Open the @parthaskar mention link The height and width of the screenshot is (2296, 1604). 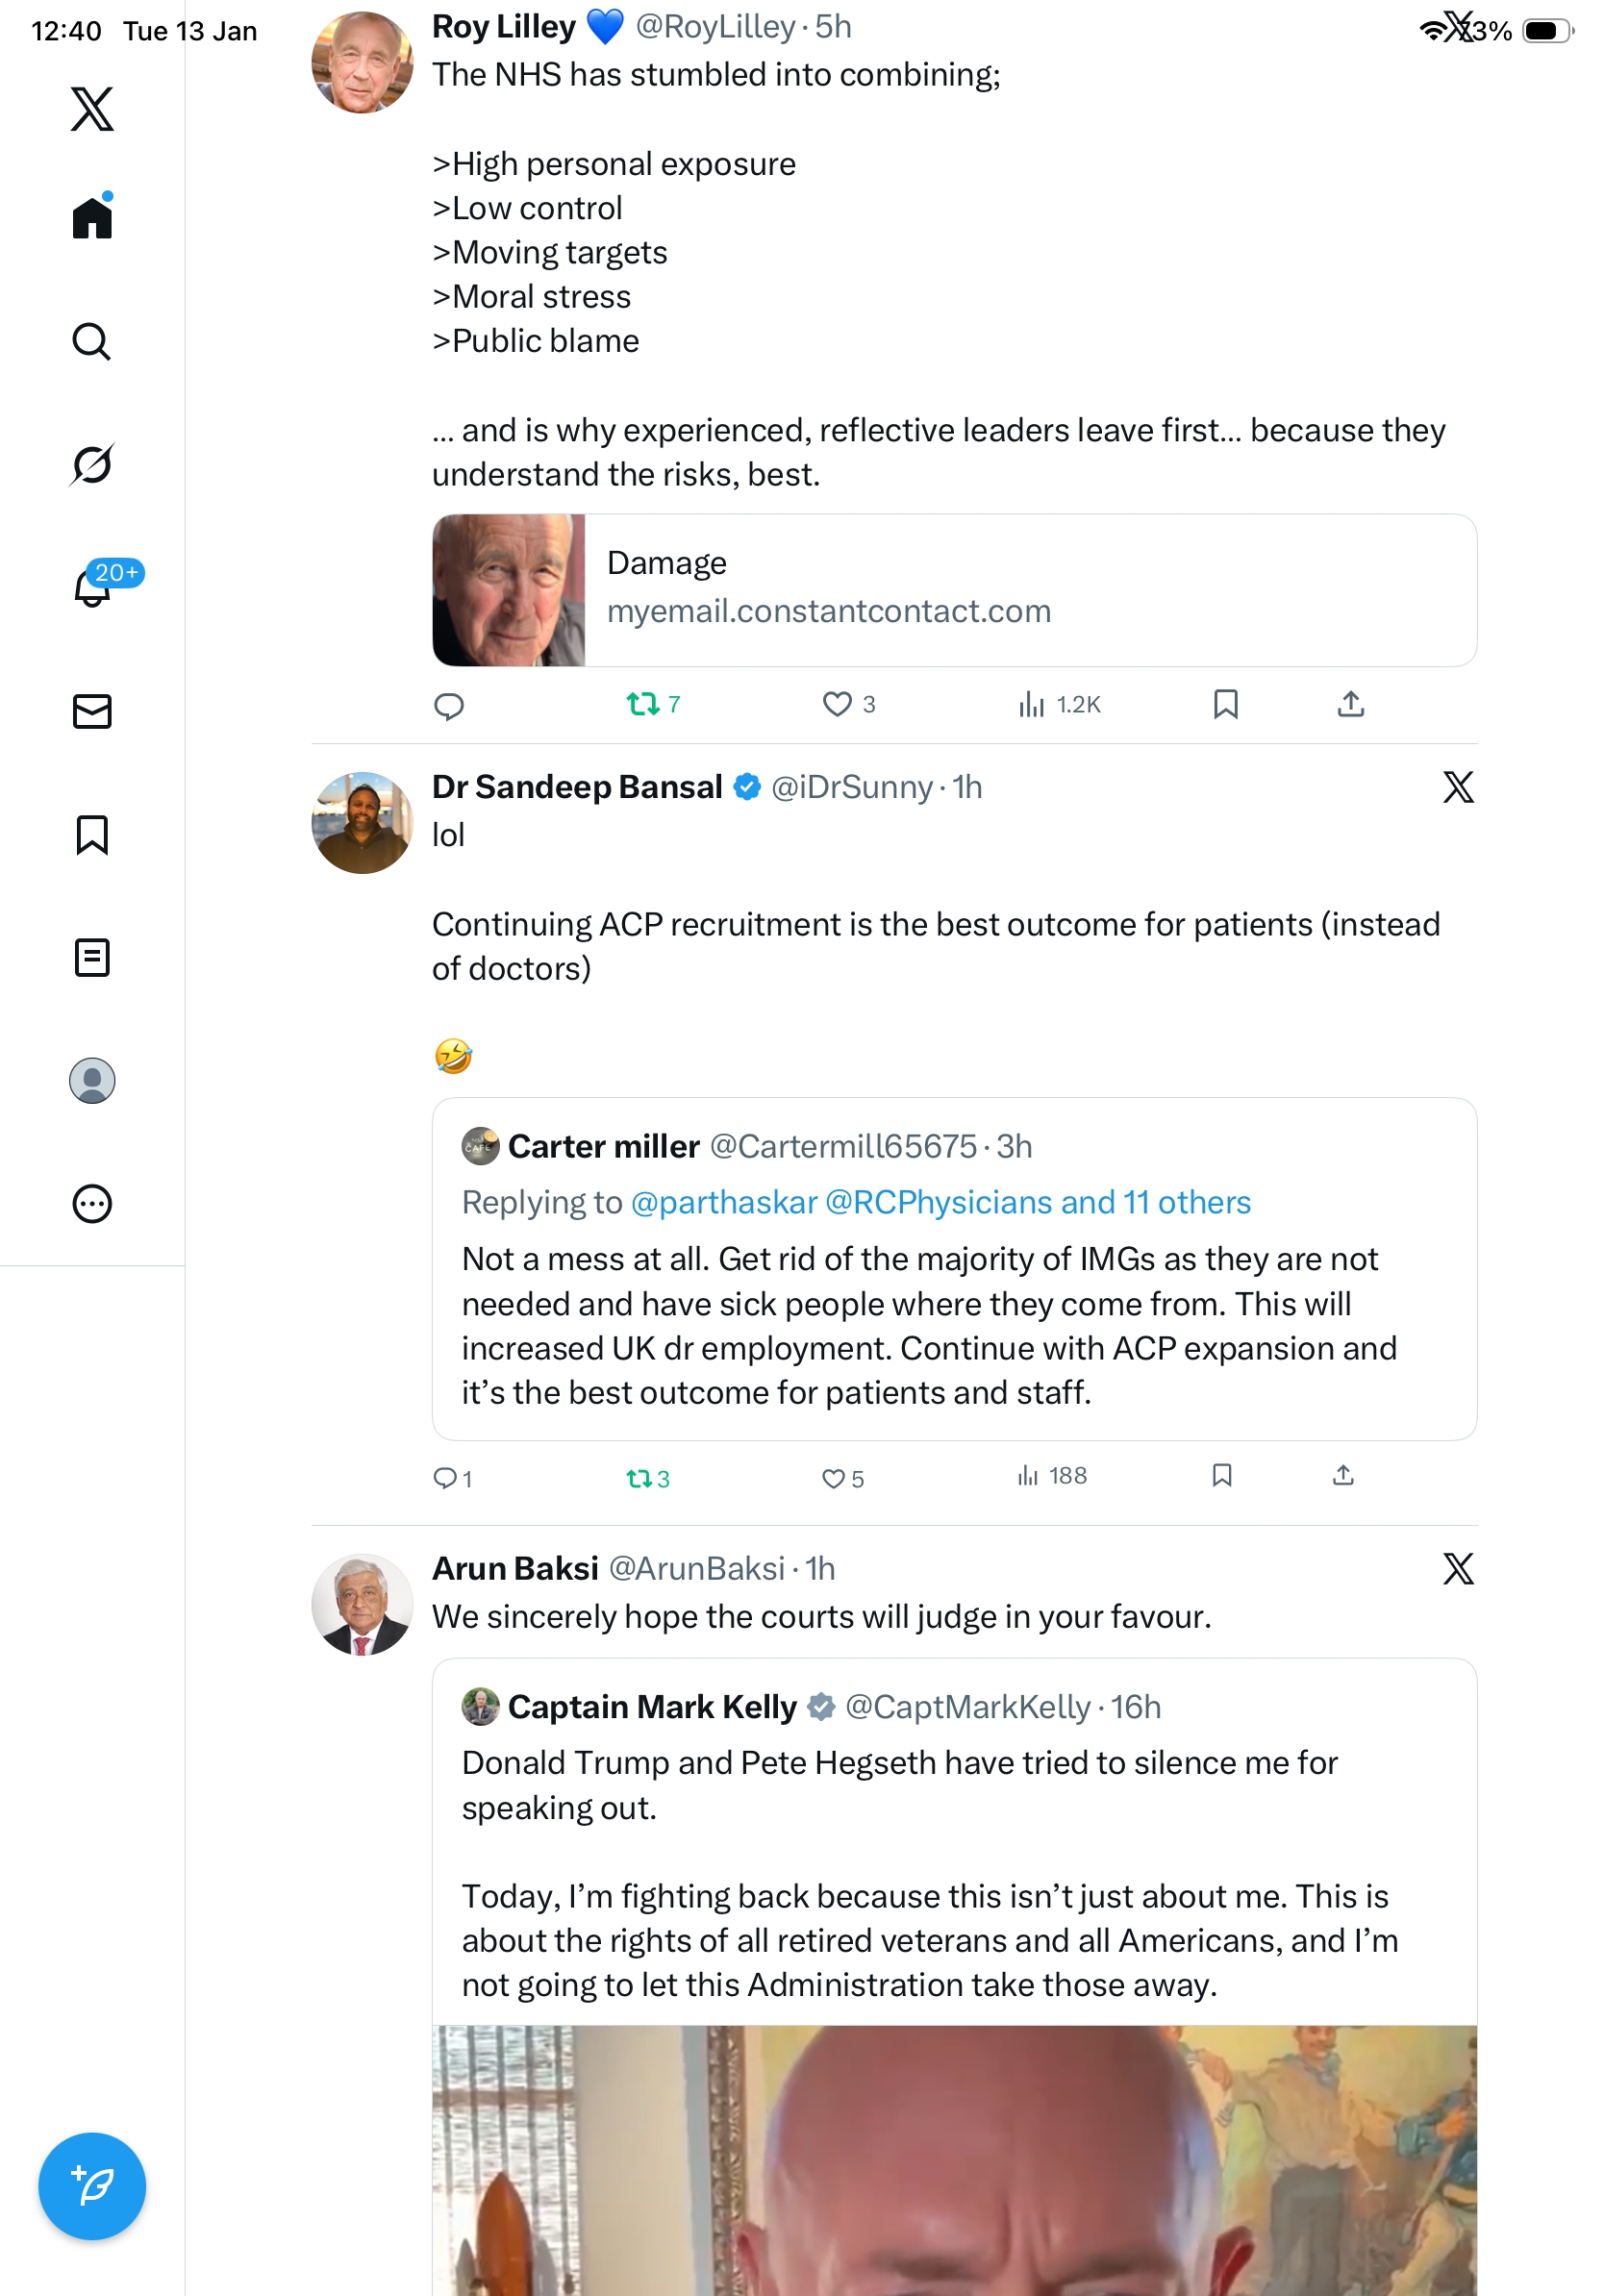click(724, 1202)
